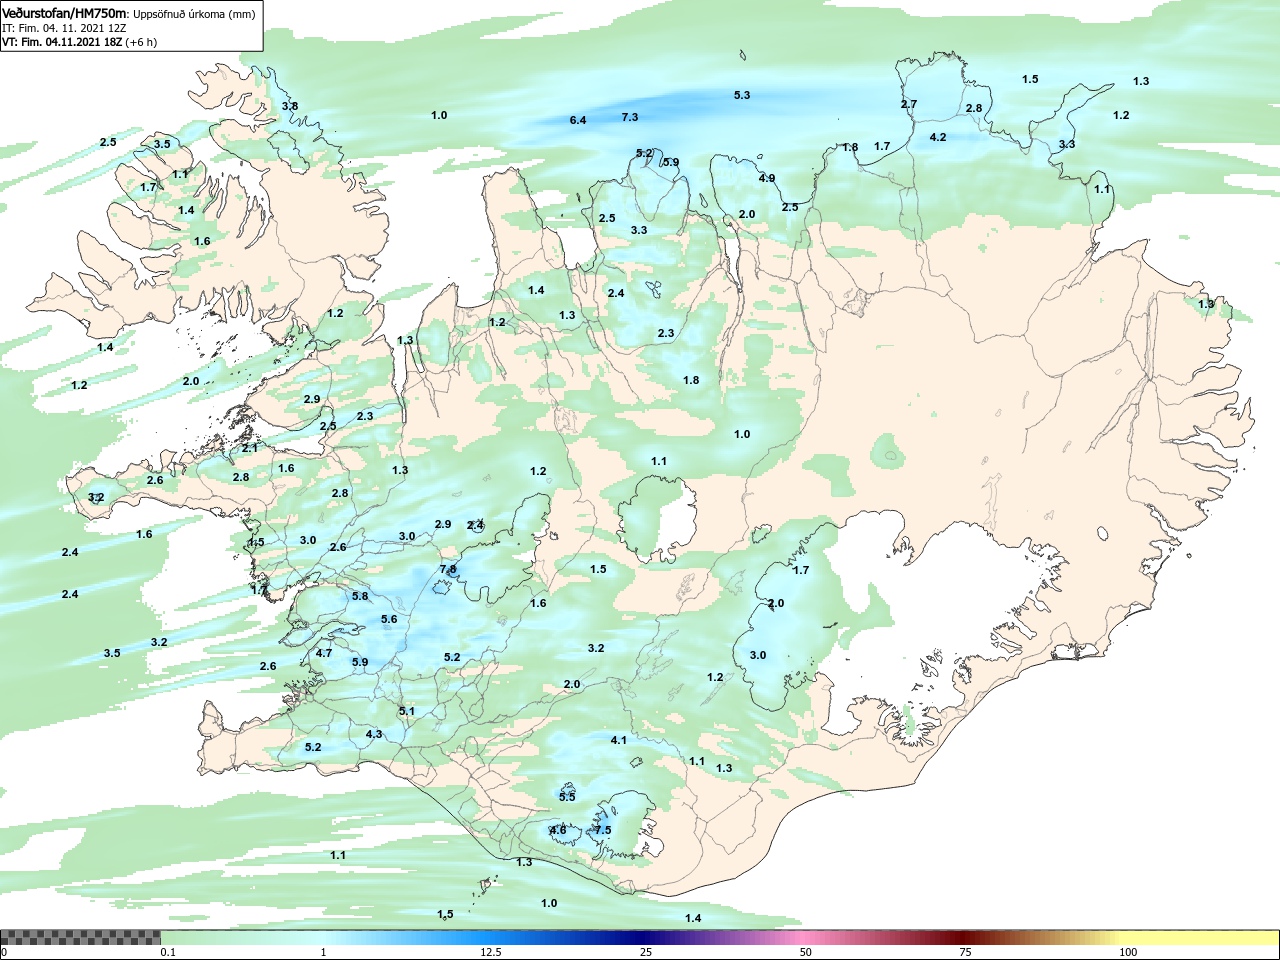Click the 'IT: Fim. 04. 11. 2021 12Z' line
The height and width of the screenshot is (960, 1280).
click(65, 28)
